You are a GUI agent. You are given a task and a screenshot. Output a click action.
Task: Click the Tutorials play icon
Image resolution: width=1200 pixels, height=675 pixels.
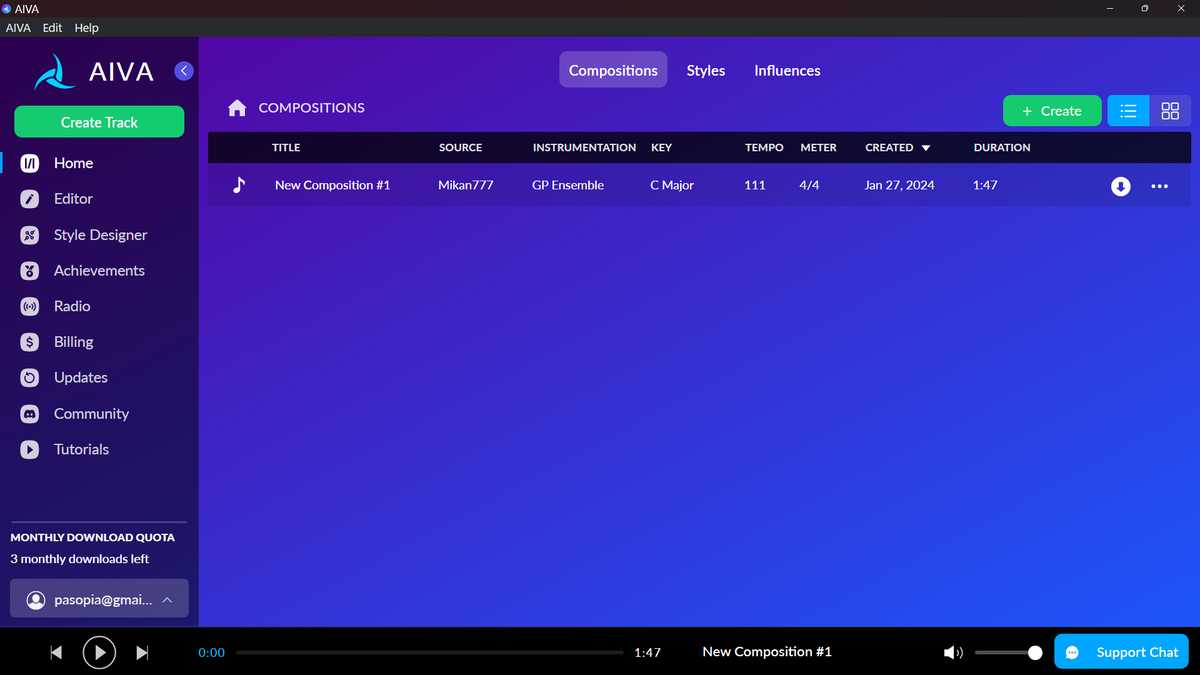(30, 450)
